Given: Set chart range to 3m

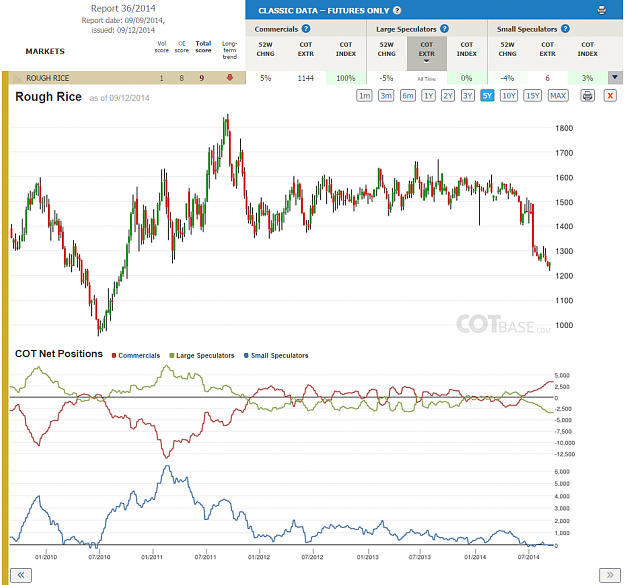Looking at the screenshot, I should 386,96.
